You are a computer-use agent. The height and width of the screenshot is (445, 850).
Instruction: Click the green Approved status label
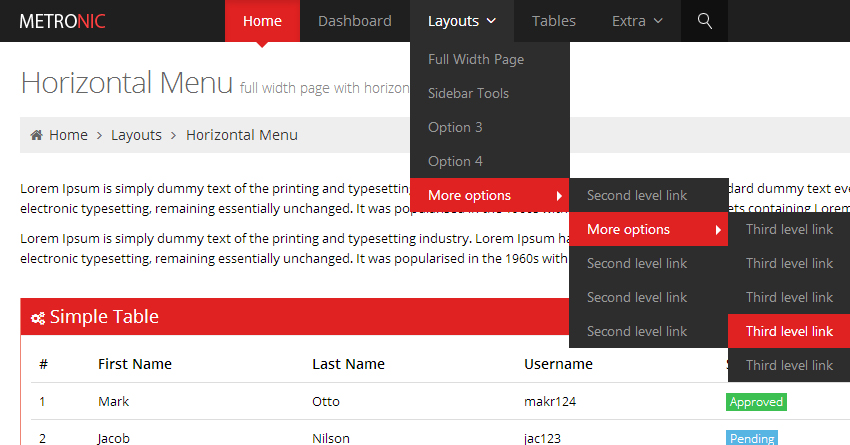pyautogui.click(x=756, y=402)
